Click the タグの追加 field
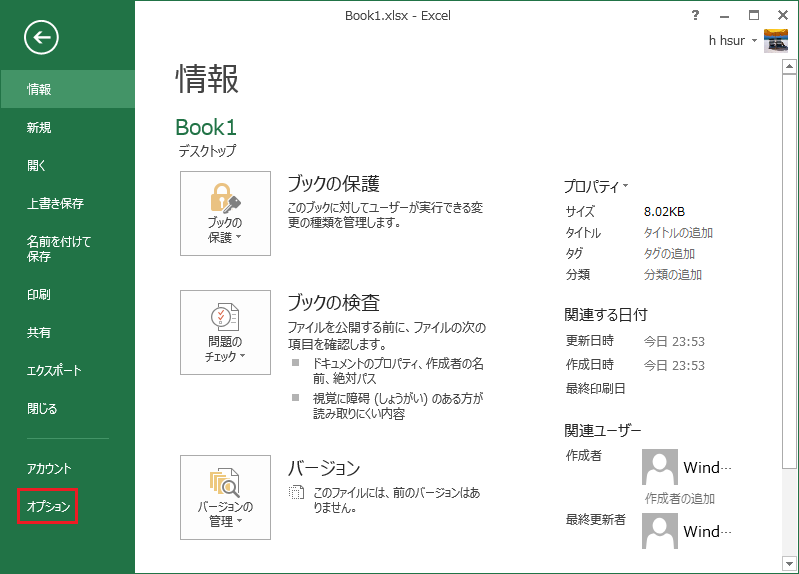Image resolution: width=799 pixels, height=574 pixels. [669, 253]
